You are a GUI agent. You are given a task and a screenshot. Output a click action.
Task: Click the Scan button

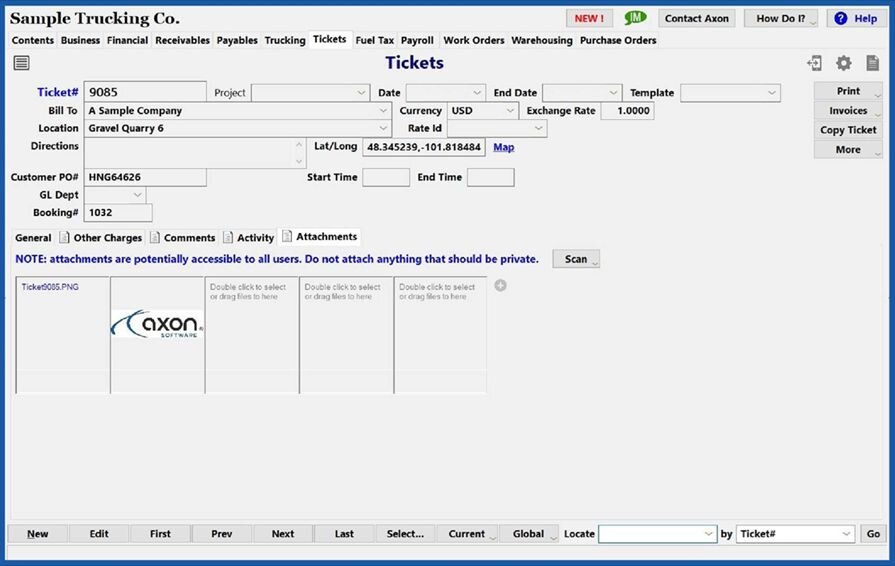pyautogui.click(x=576, y=259)
